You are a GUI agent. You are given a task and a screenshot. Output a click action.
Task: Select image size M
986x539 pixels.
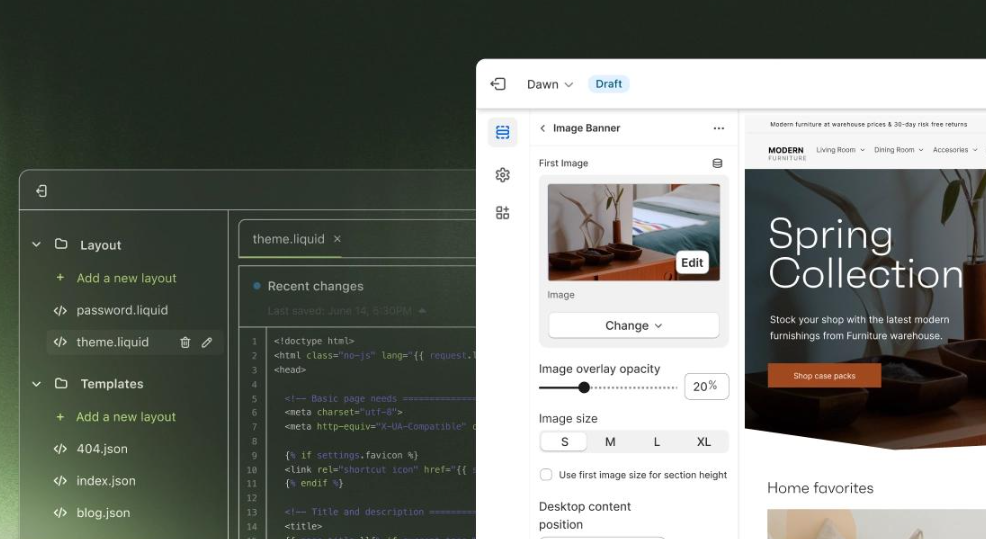tap(610, 442)
